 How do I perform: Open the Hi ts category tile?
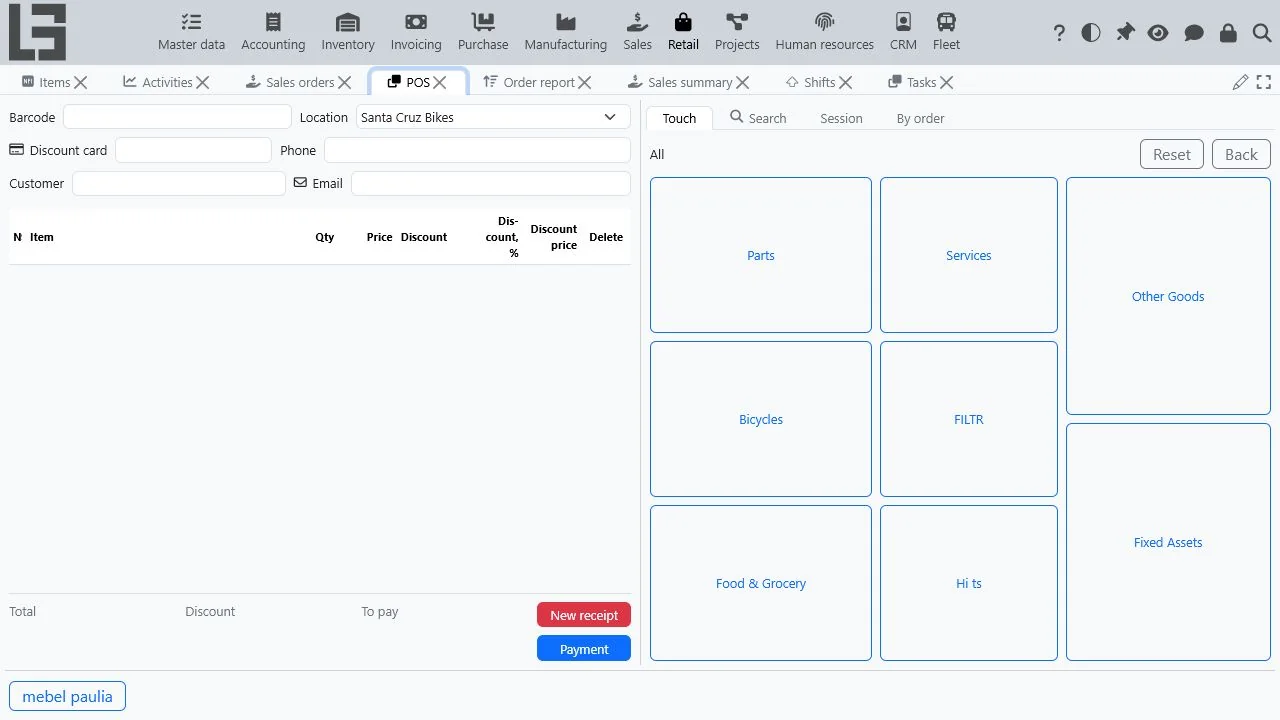tap(969, 583)
